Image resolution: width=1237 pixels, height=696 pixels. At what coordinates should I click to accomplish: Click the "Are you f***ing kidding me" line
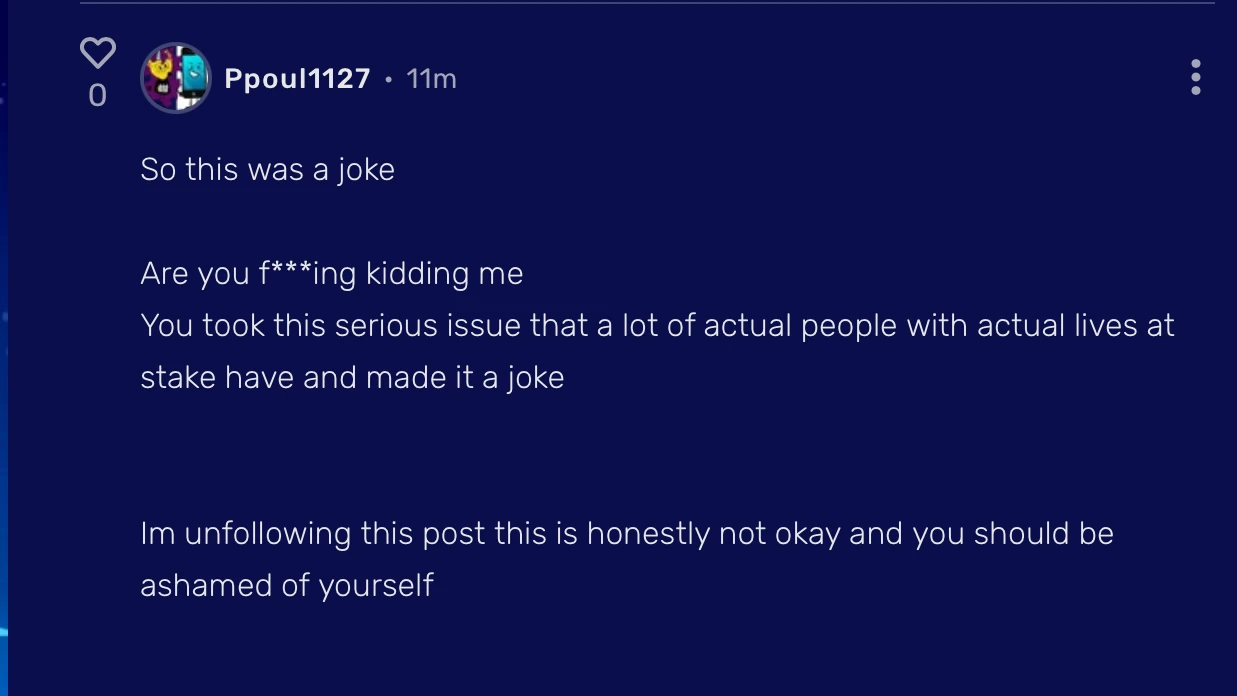pos(331,273)
